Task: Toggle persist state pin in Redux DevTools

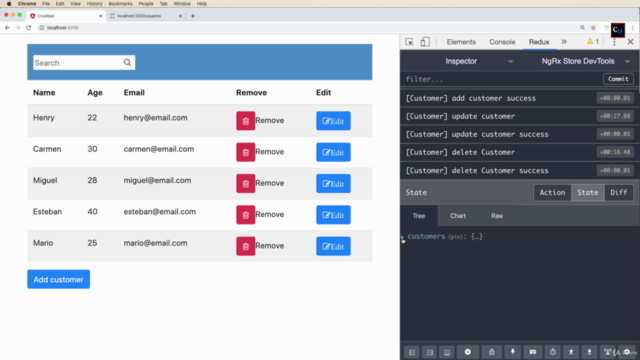Action: point(513,352)
